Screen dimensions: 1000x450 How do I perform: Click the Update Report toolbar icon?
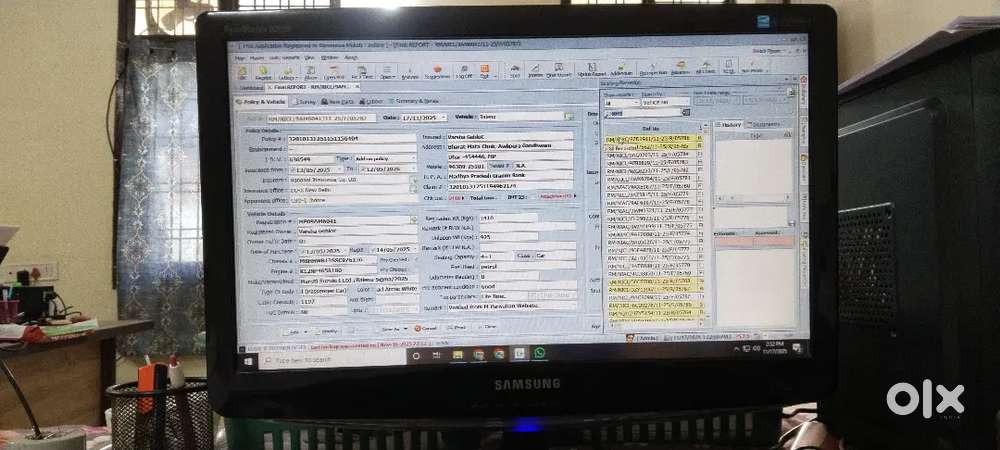tap(592, 71)
